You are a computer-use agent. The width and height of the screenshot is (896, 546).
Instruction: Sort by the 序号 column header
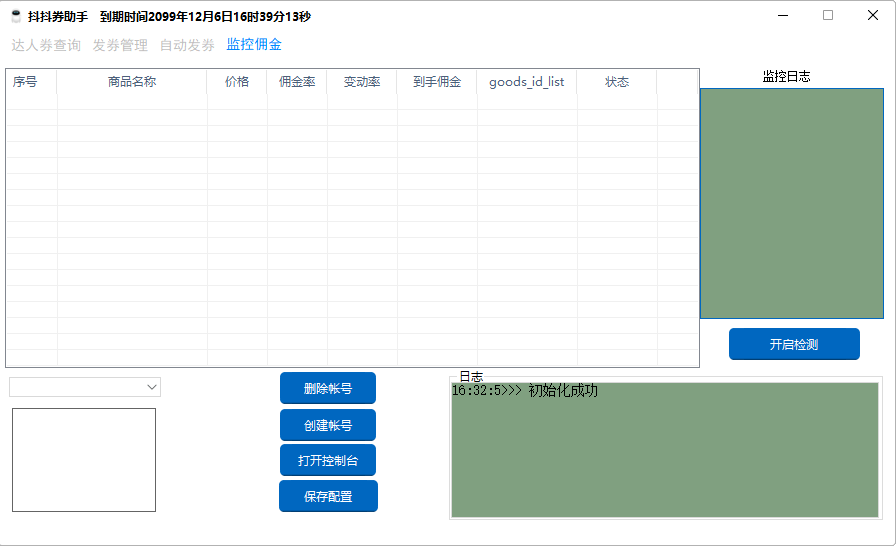(x=25, y=82)
